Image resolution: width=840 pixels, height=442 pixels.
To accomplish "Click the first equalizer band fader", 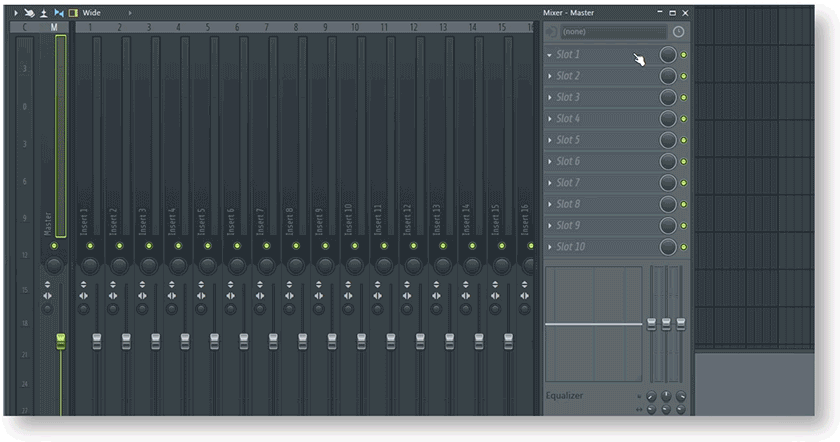I will (x=651, y=324).
